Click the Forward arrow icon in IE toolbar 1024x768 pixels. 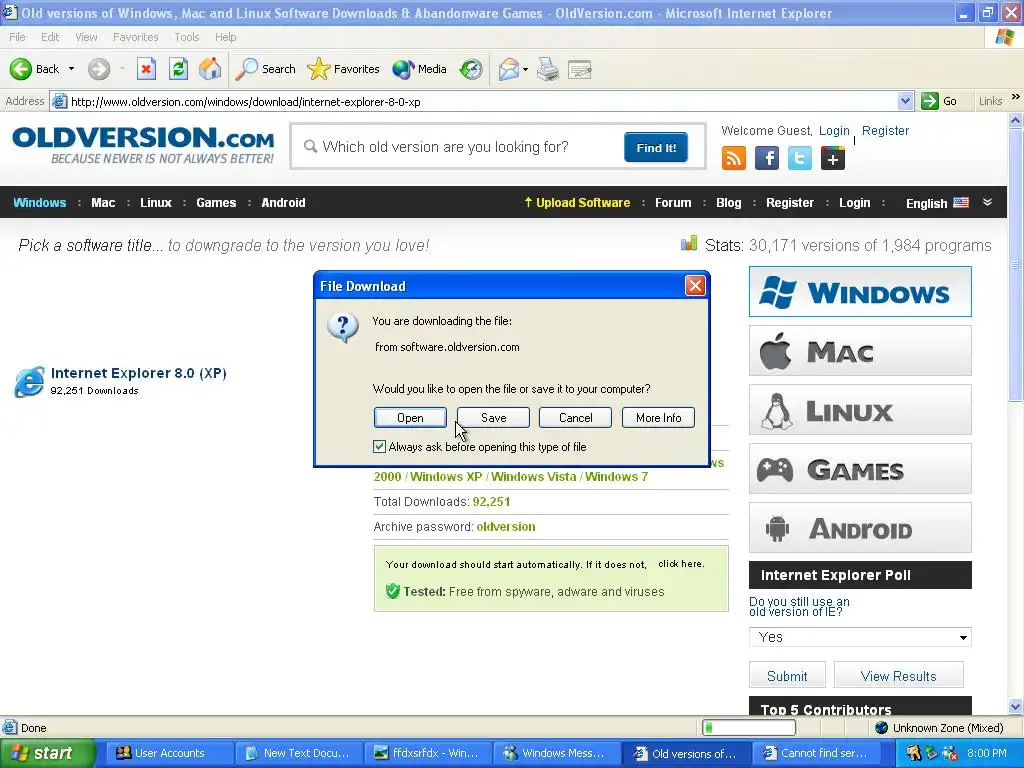tap(99, 69)
